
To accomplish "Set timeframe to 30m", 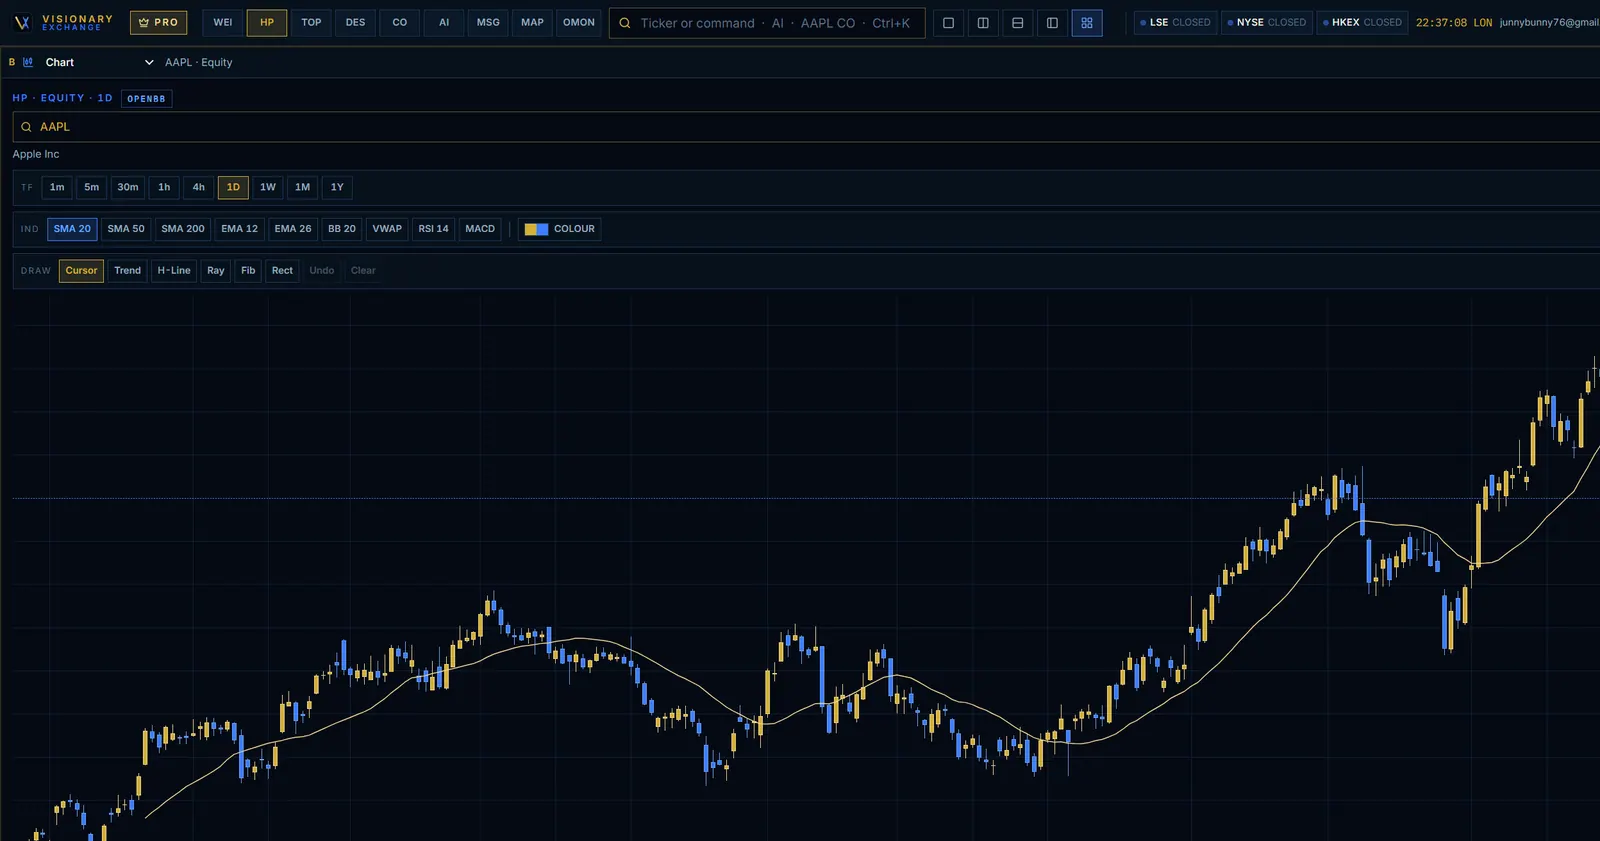I will (x=128, y=187).
